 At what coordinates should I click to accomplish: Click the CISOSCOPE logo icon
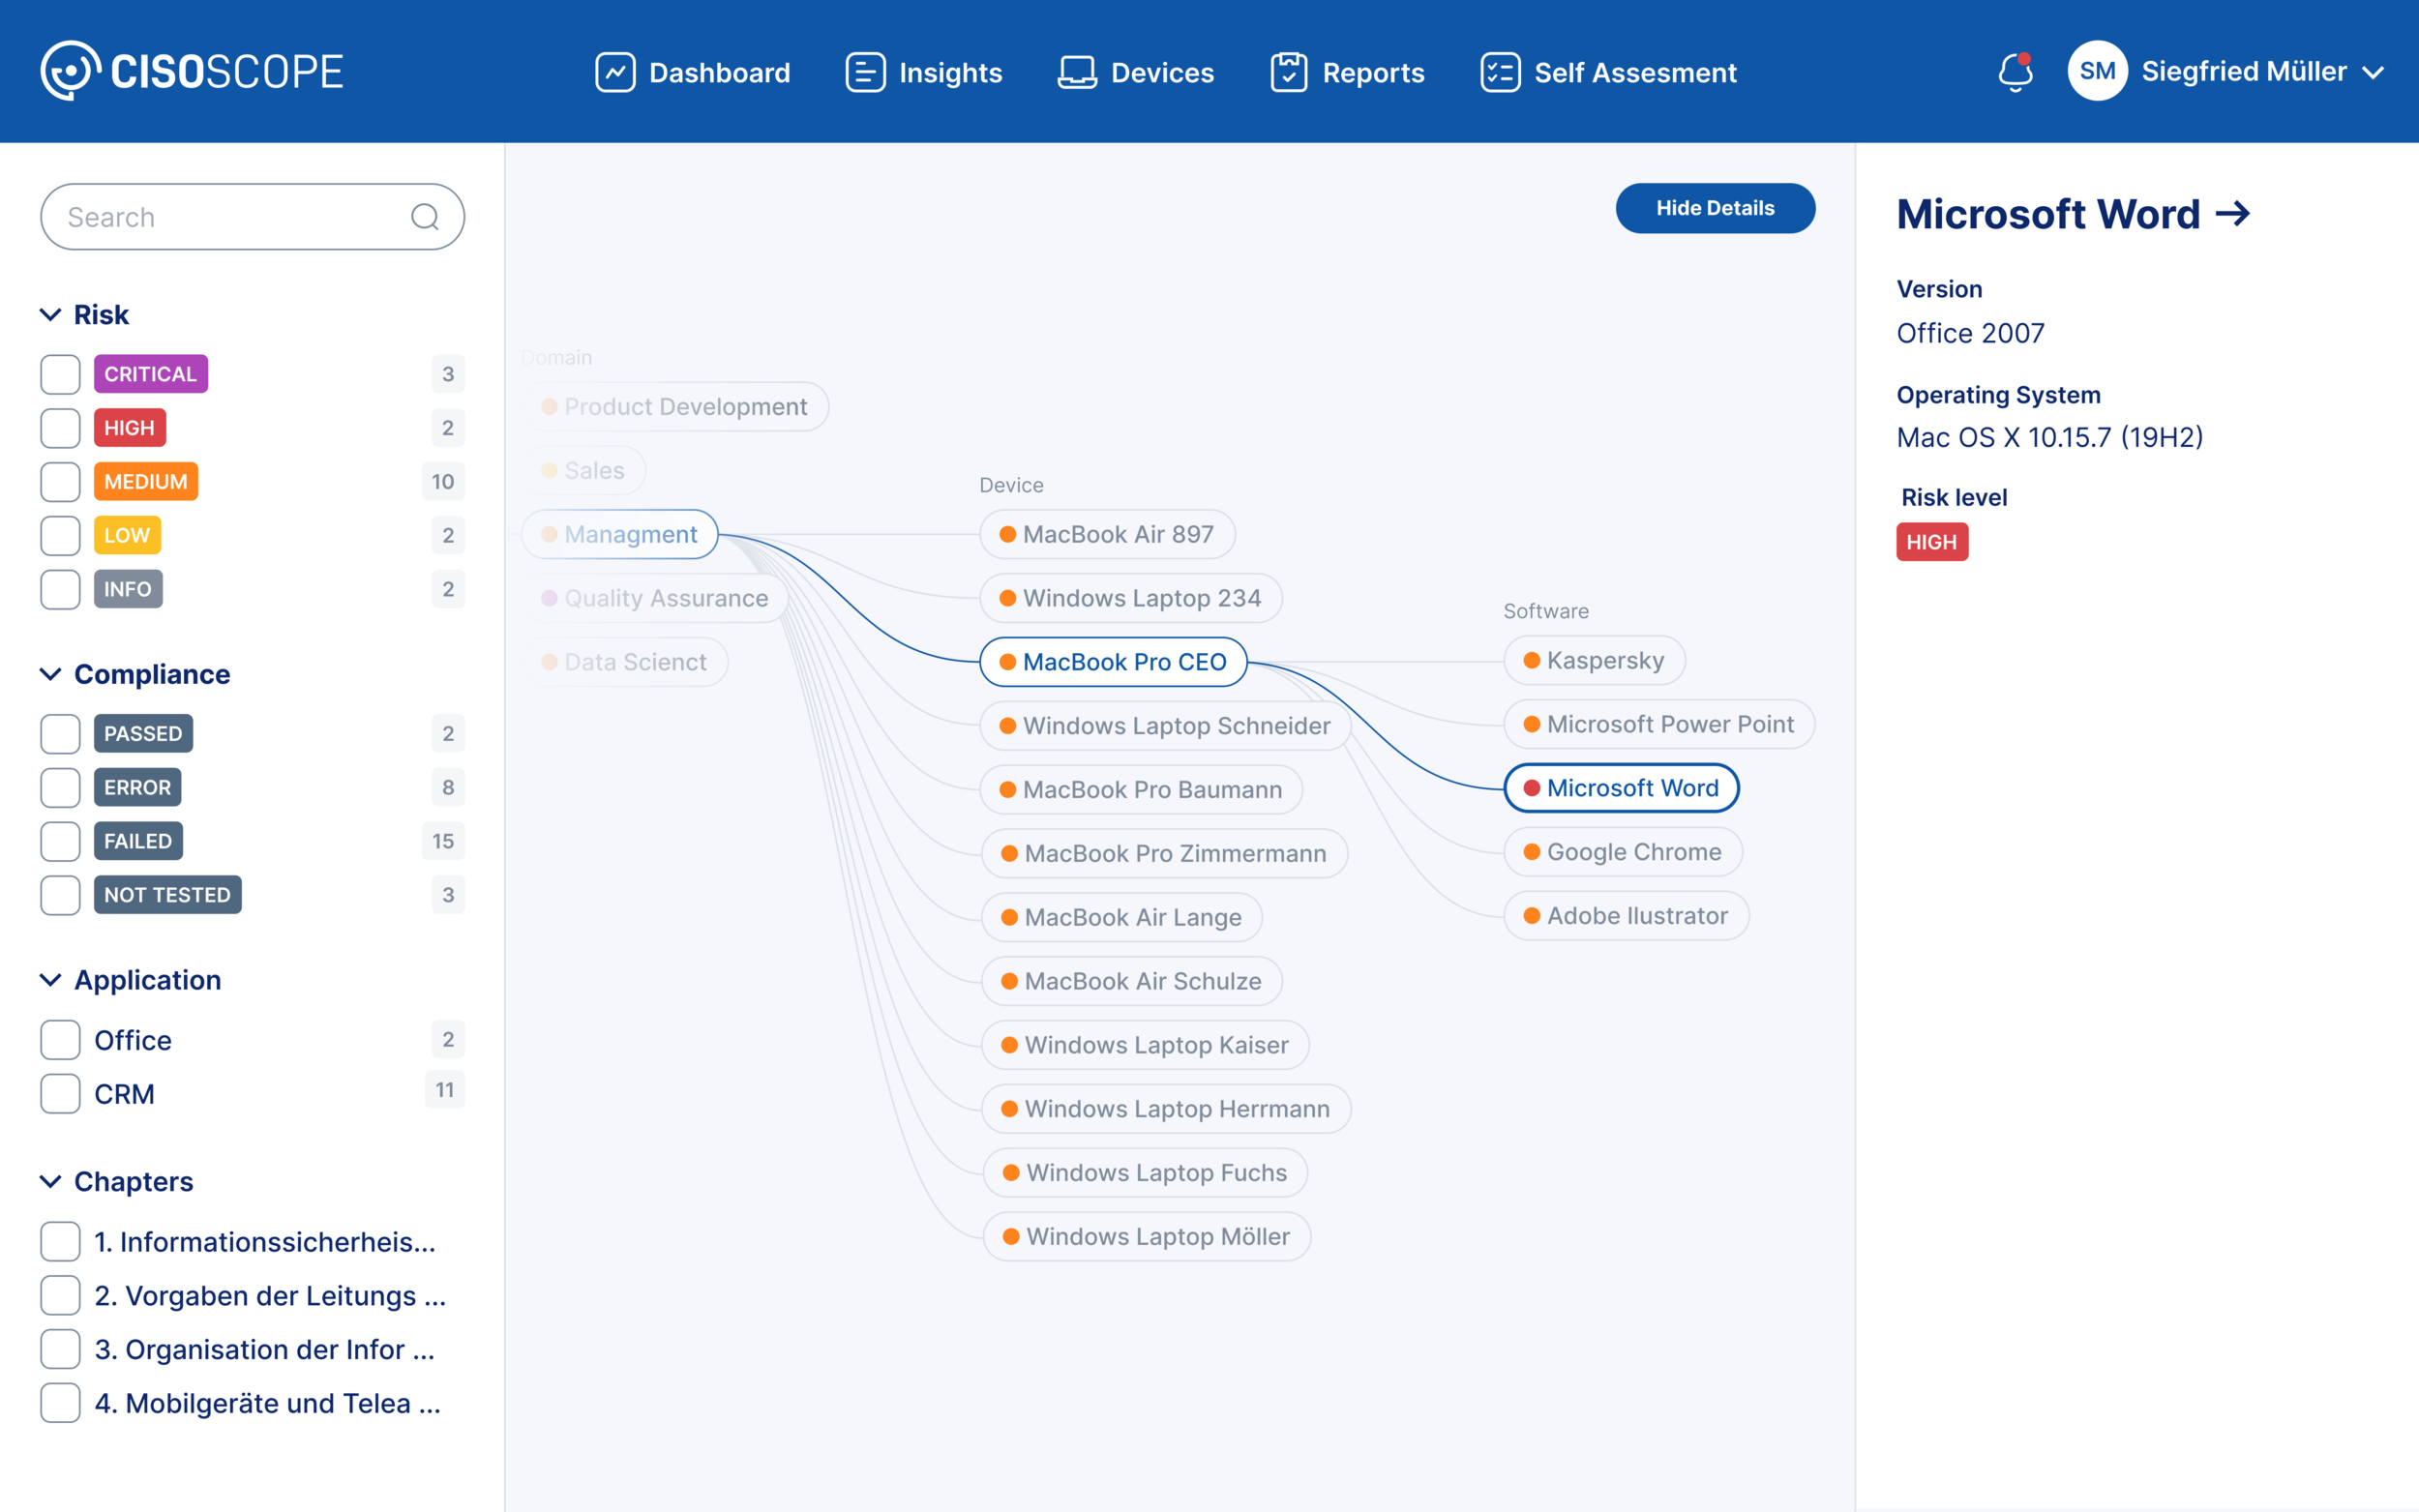coord(70,71)
